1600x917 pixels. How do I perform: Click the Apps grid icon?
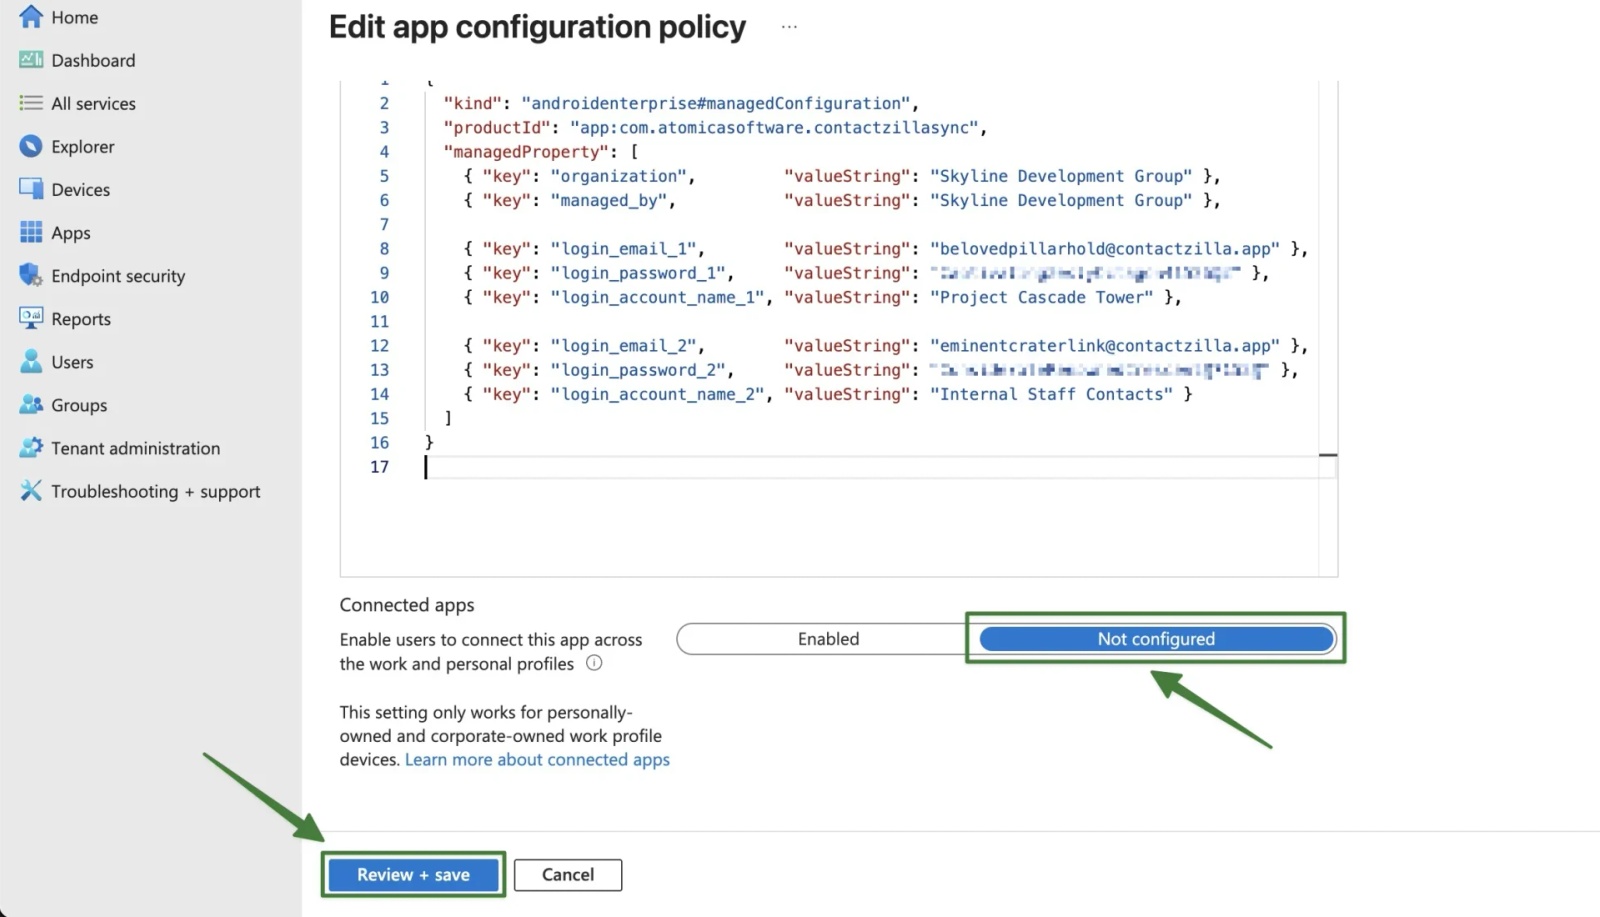(x=31, y=232)
